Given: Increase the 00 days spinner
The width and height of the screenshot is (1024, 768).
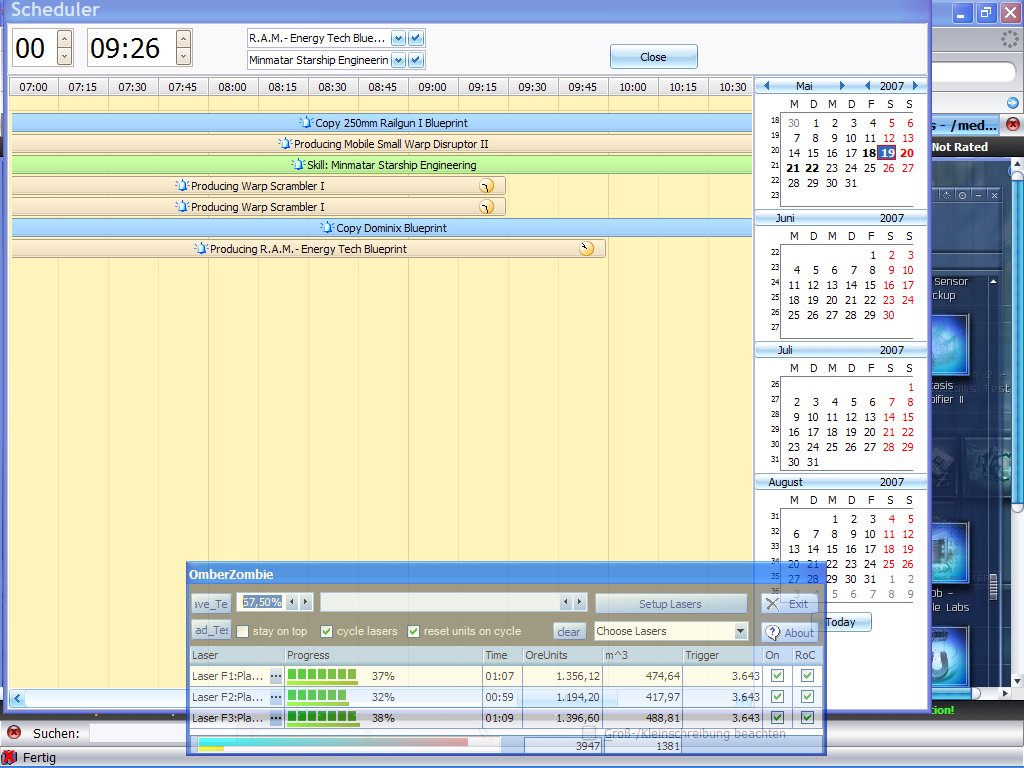Looking at the screenshot, I should tap(64, 39).
